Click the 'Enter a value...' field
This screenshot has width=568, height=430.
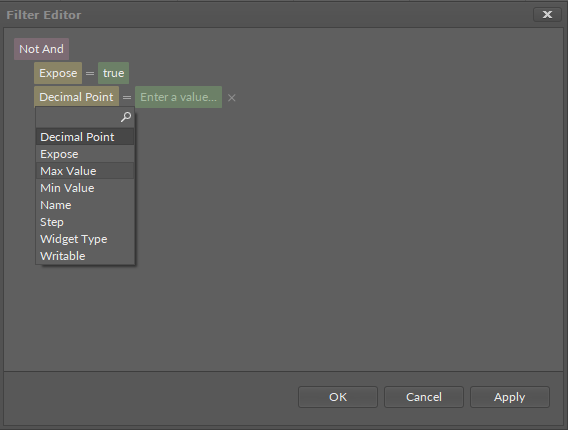click(x=179, y=97)
